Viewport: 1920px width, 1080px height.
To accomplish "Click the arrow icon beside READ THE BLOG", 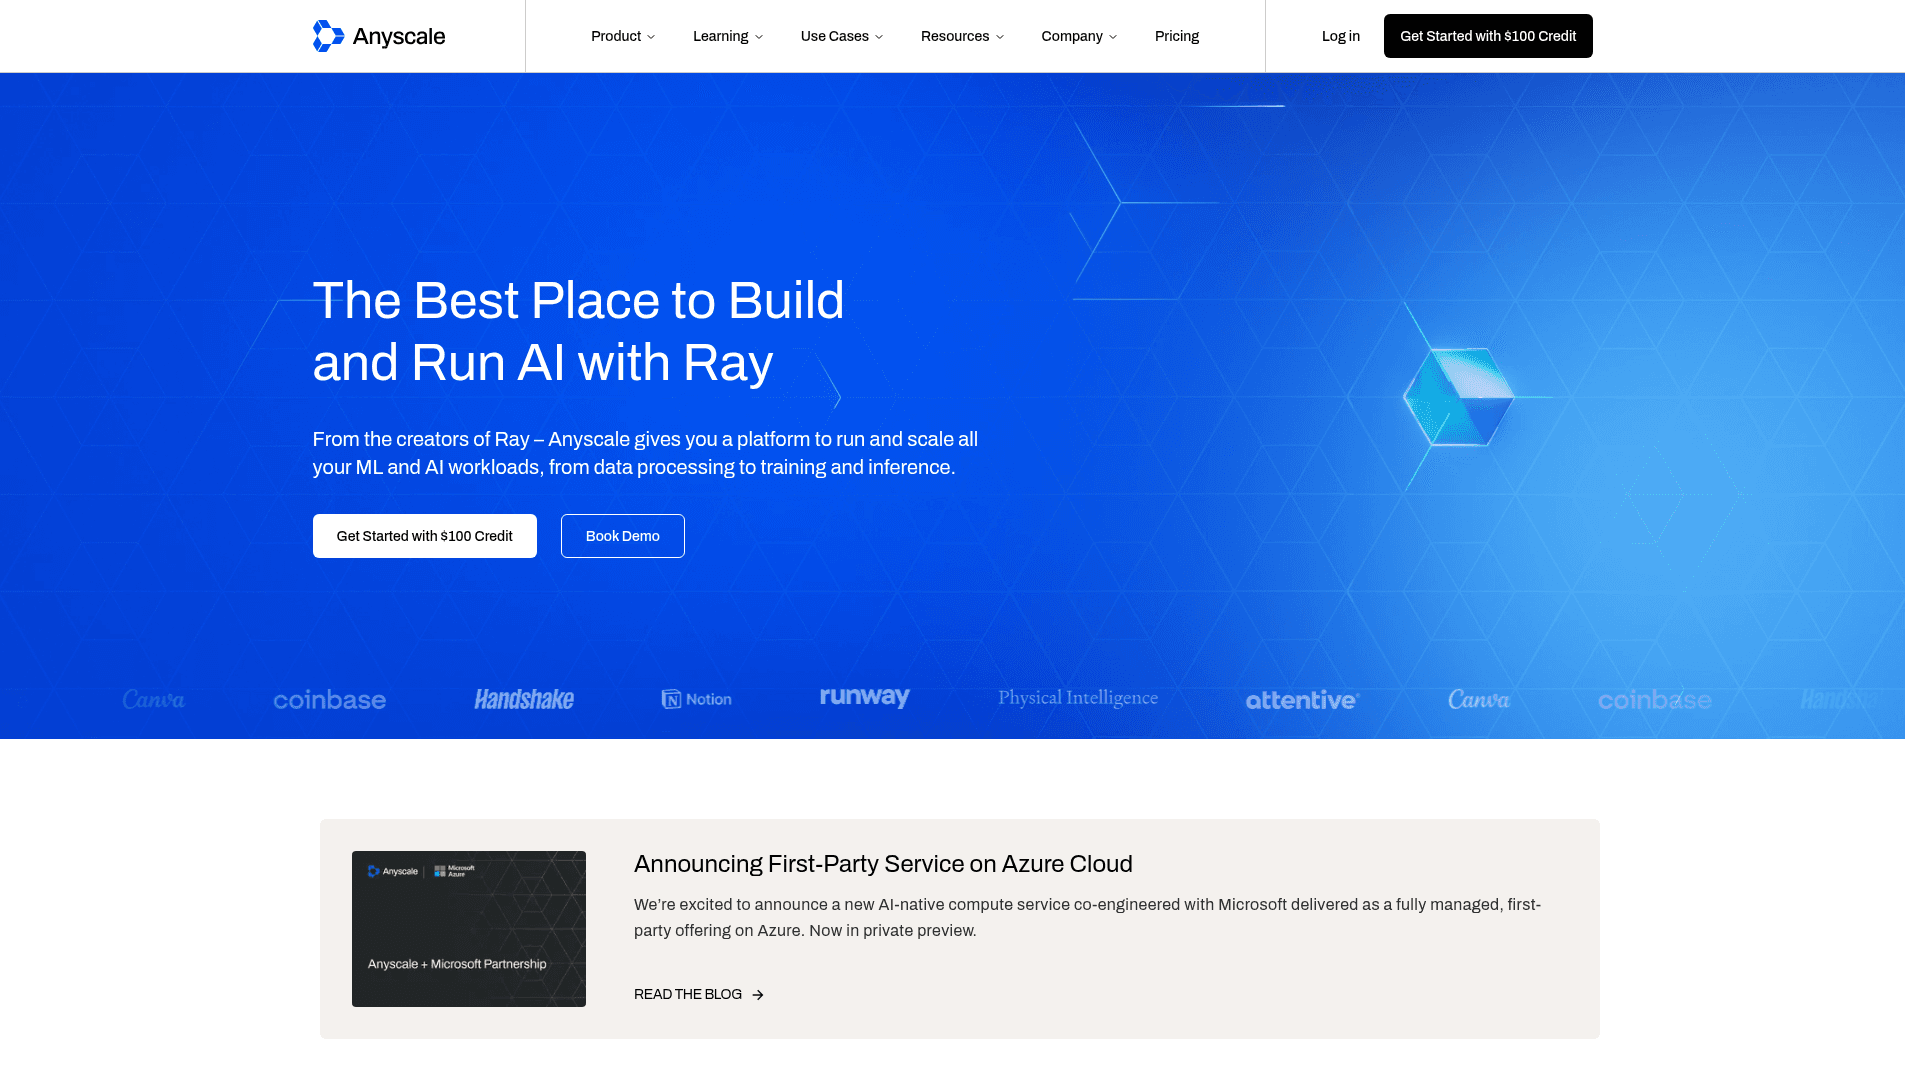I will point(757,994).
